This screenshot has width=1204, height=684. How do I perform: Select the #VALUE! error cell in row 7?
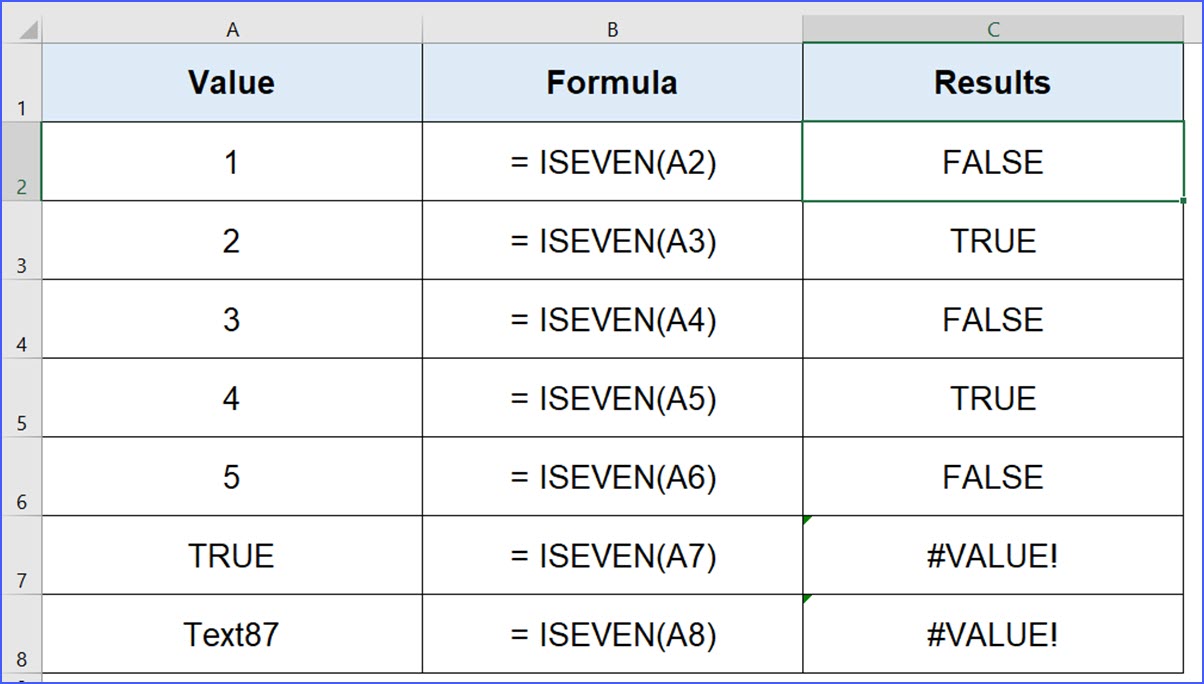click(992, 555)
